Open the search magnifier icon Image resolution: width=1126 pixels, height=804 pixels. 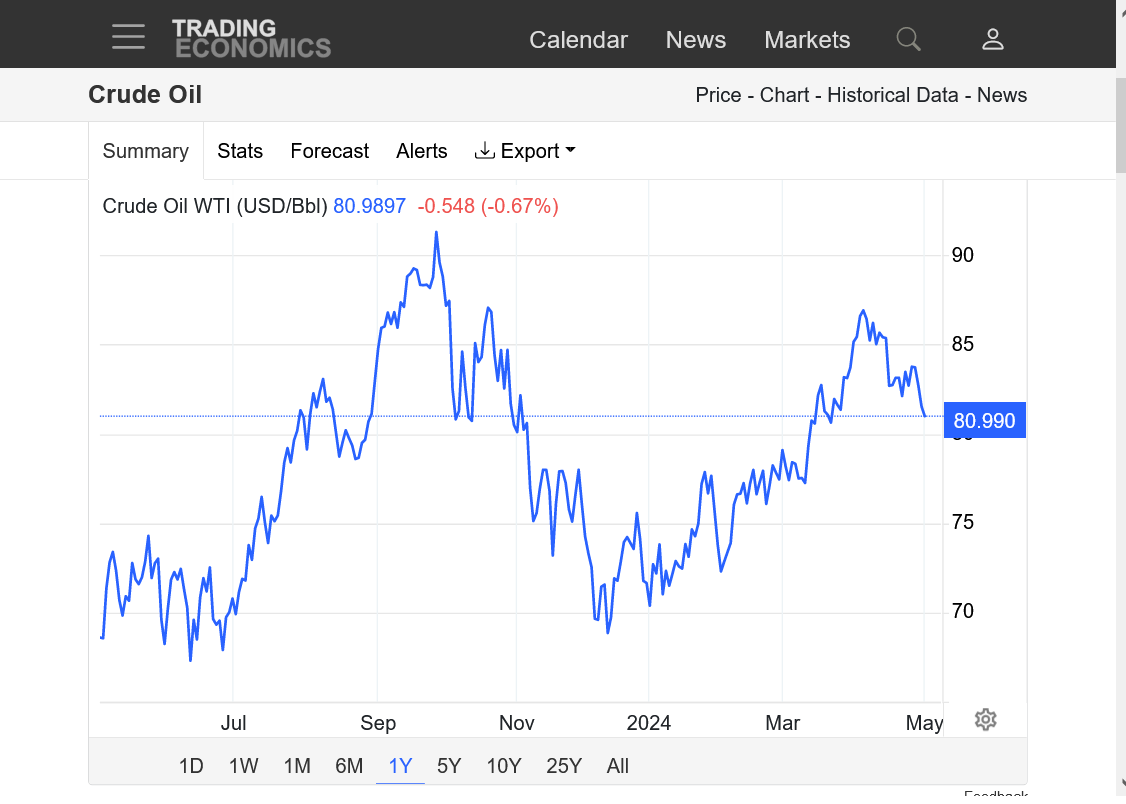tap(908, 39)
